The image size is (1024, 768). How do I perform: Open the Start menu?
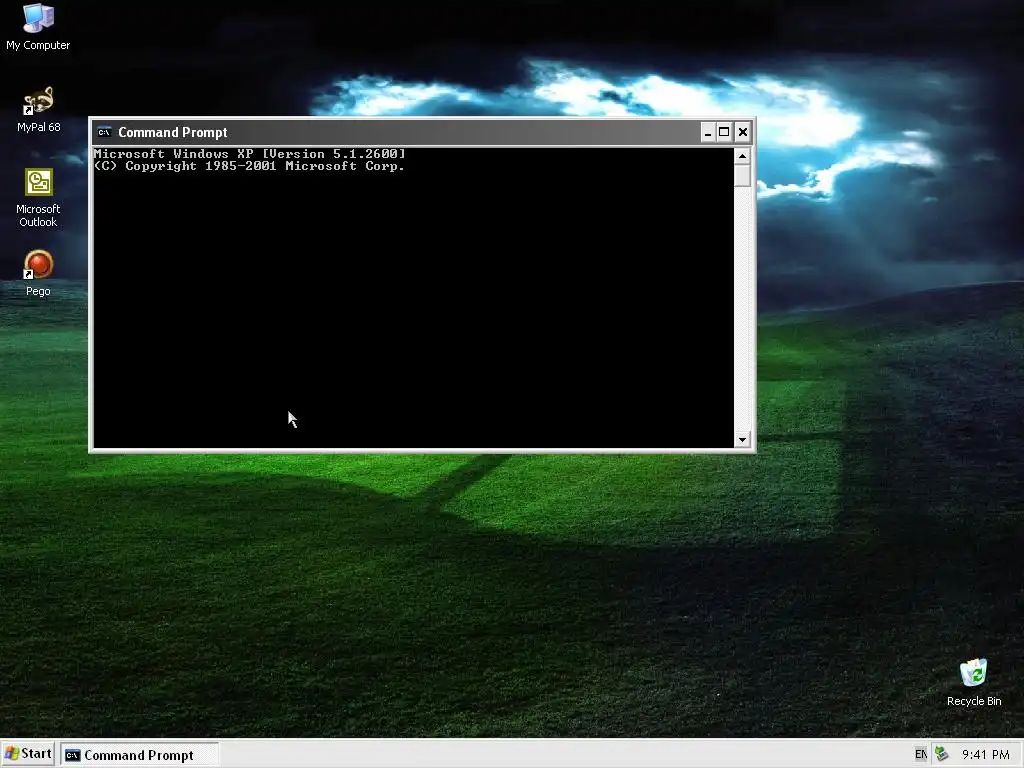[x=28, y=754]
